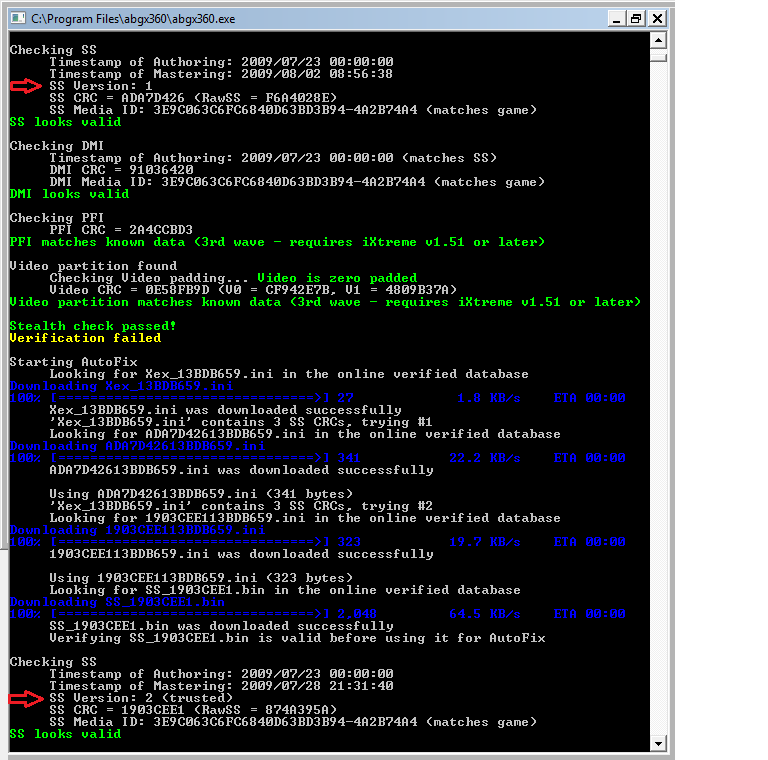Click 'Video partition found' line
Viewport: 768px width, 760px height.
click(93, 266)
